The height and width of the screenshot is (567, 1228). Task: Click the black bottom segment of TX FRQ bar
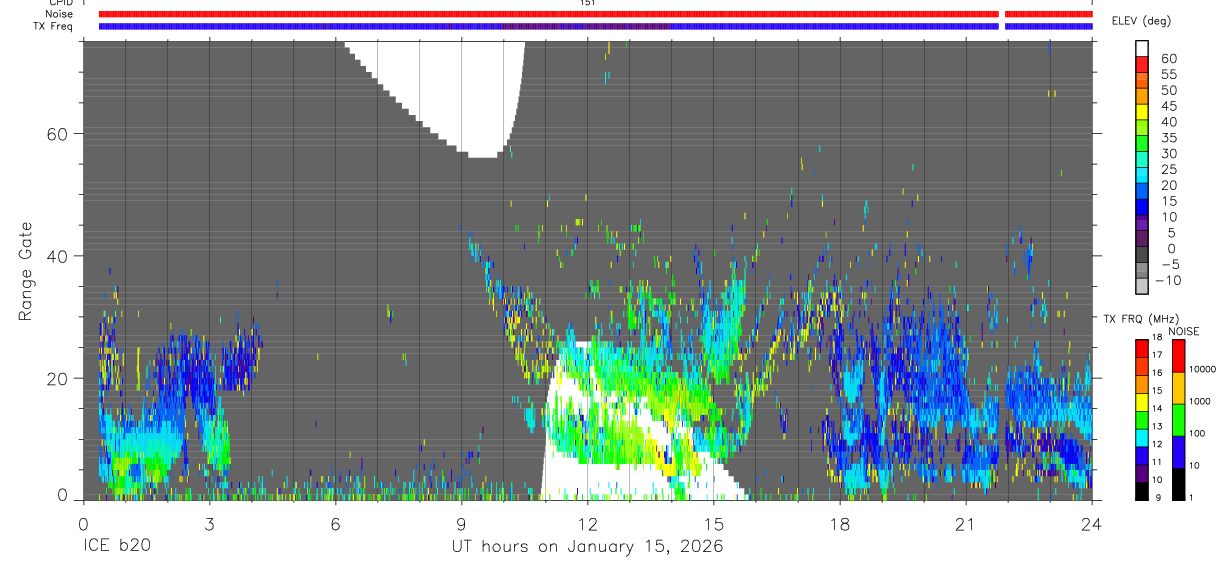coord(1141,489)
